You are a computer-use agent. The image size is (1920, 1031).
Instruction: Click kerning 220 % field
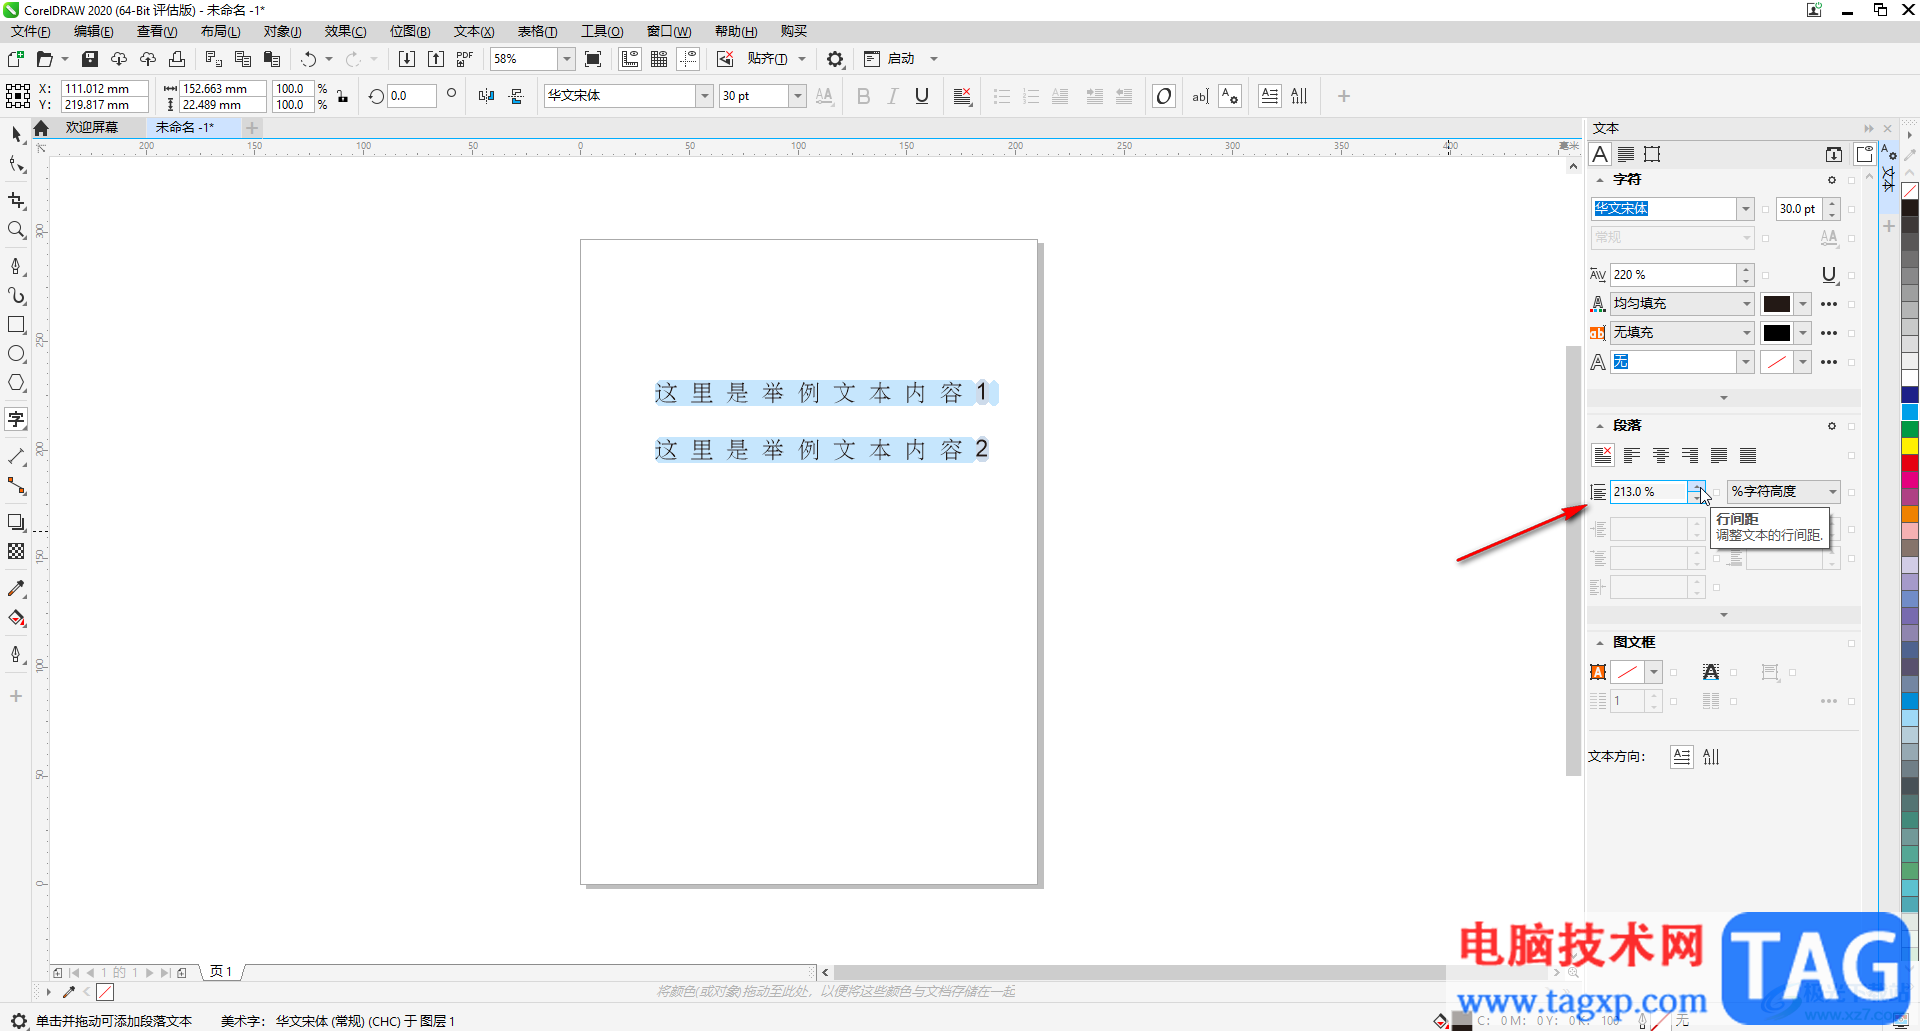point(1673,275)
